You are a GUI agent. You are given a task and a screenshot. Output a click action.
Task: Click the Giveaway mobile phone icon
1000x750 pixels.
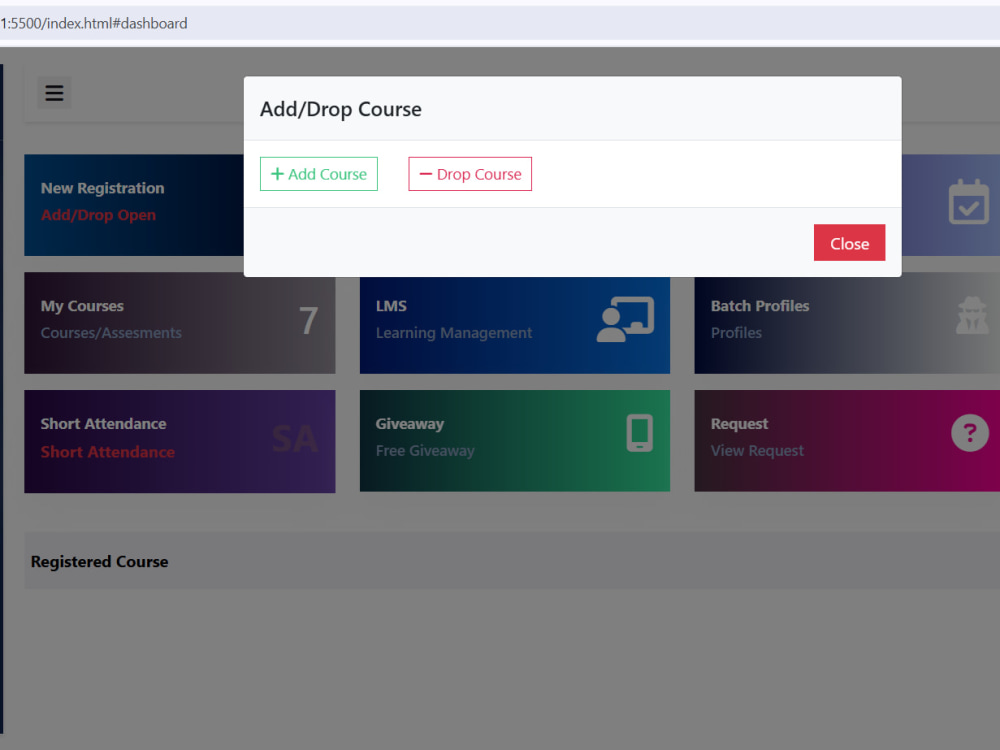coord(639,433)
